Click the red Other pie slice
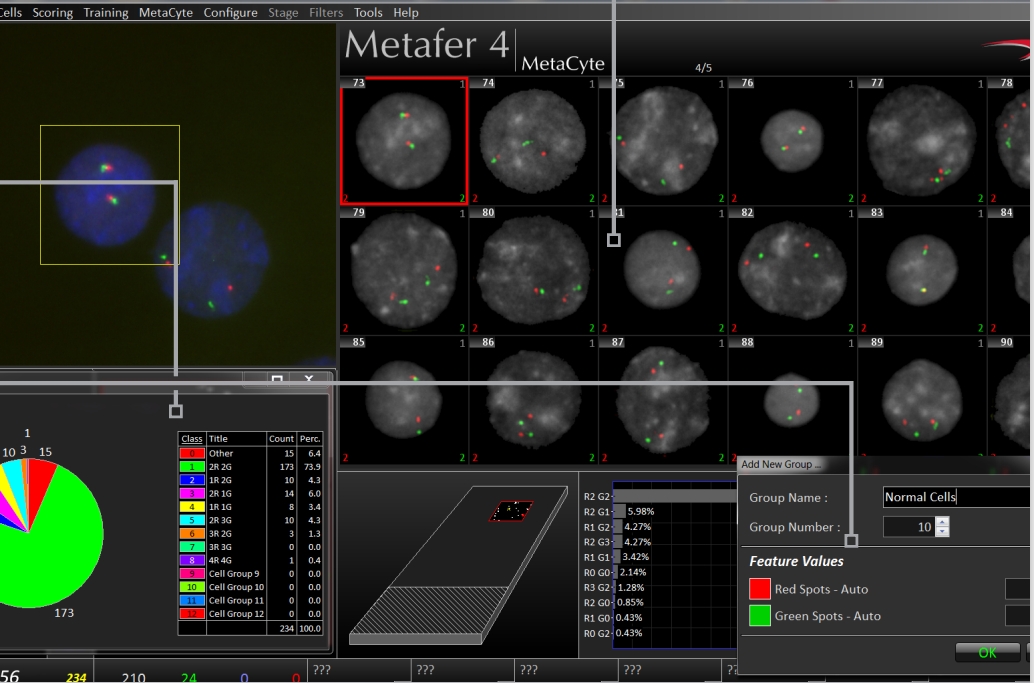The image size is (1034, 683). [41, 485]
